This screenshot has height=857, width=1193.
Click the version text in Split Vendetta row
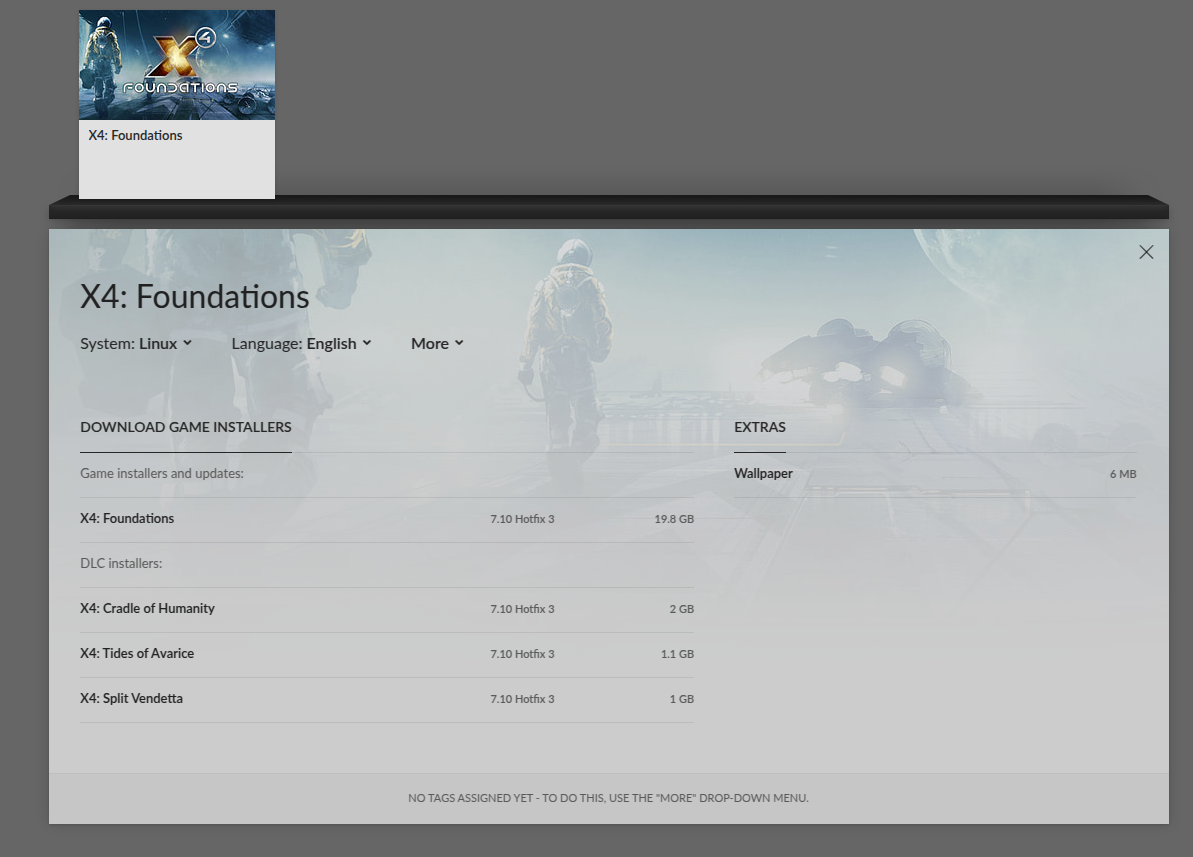(x=522, y=699)
